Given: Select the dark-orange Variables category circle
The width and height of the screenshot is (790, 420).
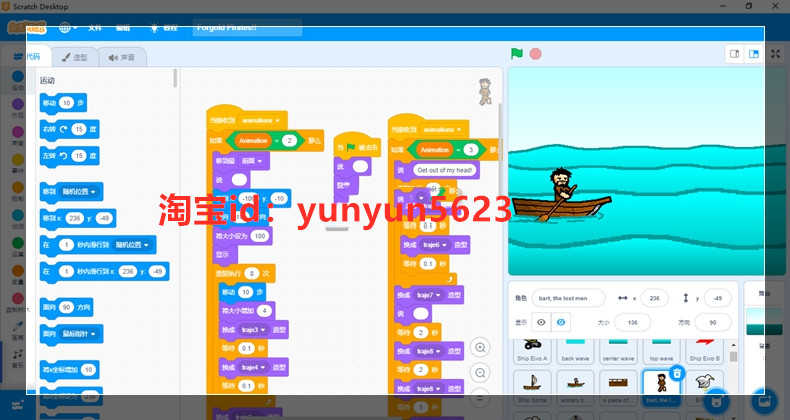Looking at the screenshot, I should (18, 271).
